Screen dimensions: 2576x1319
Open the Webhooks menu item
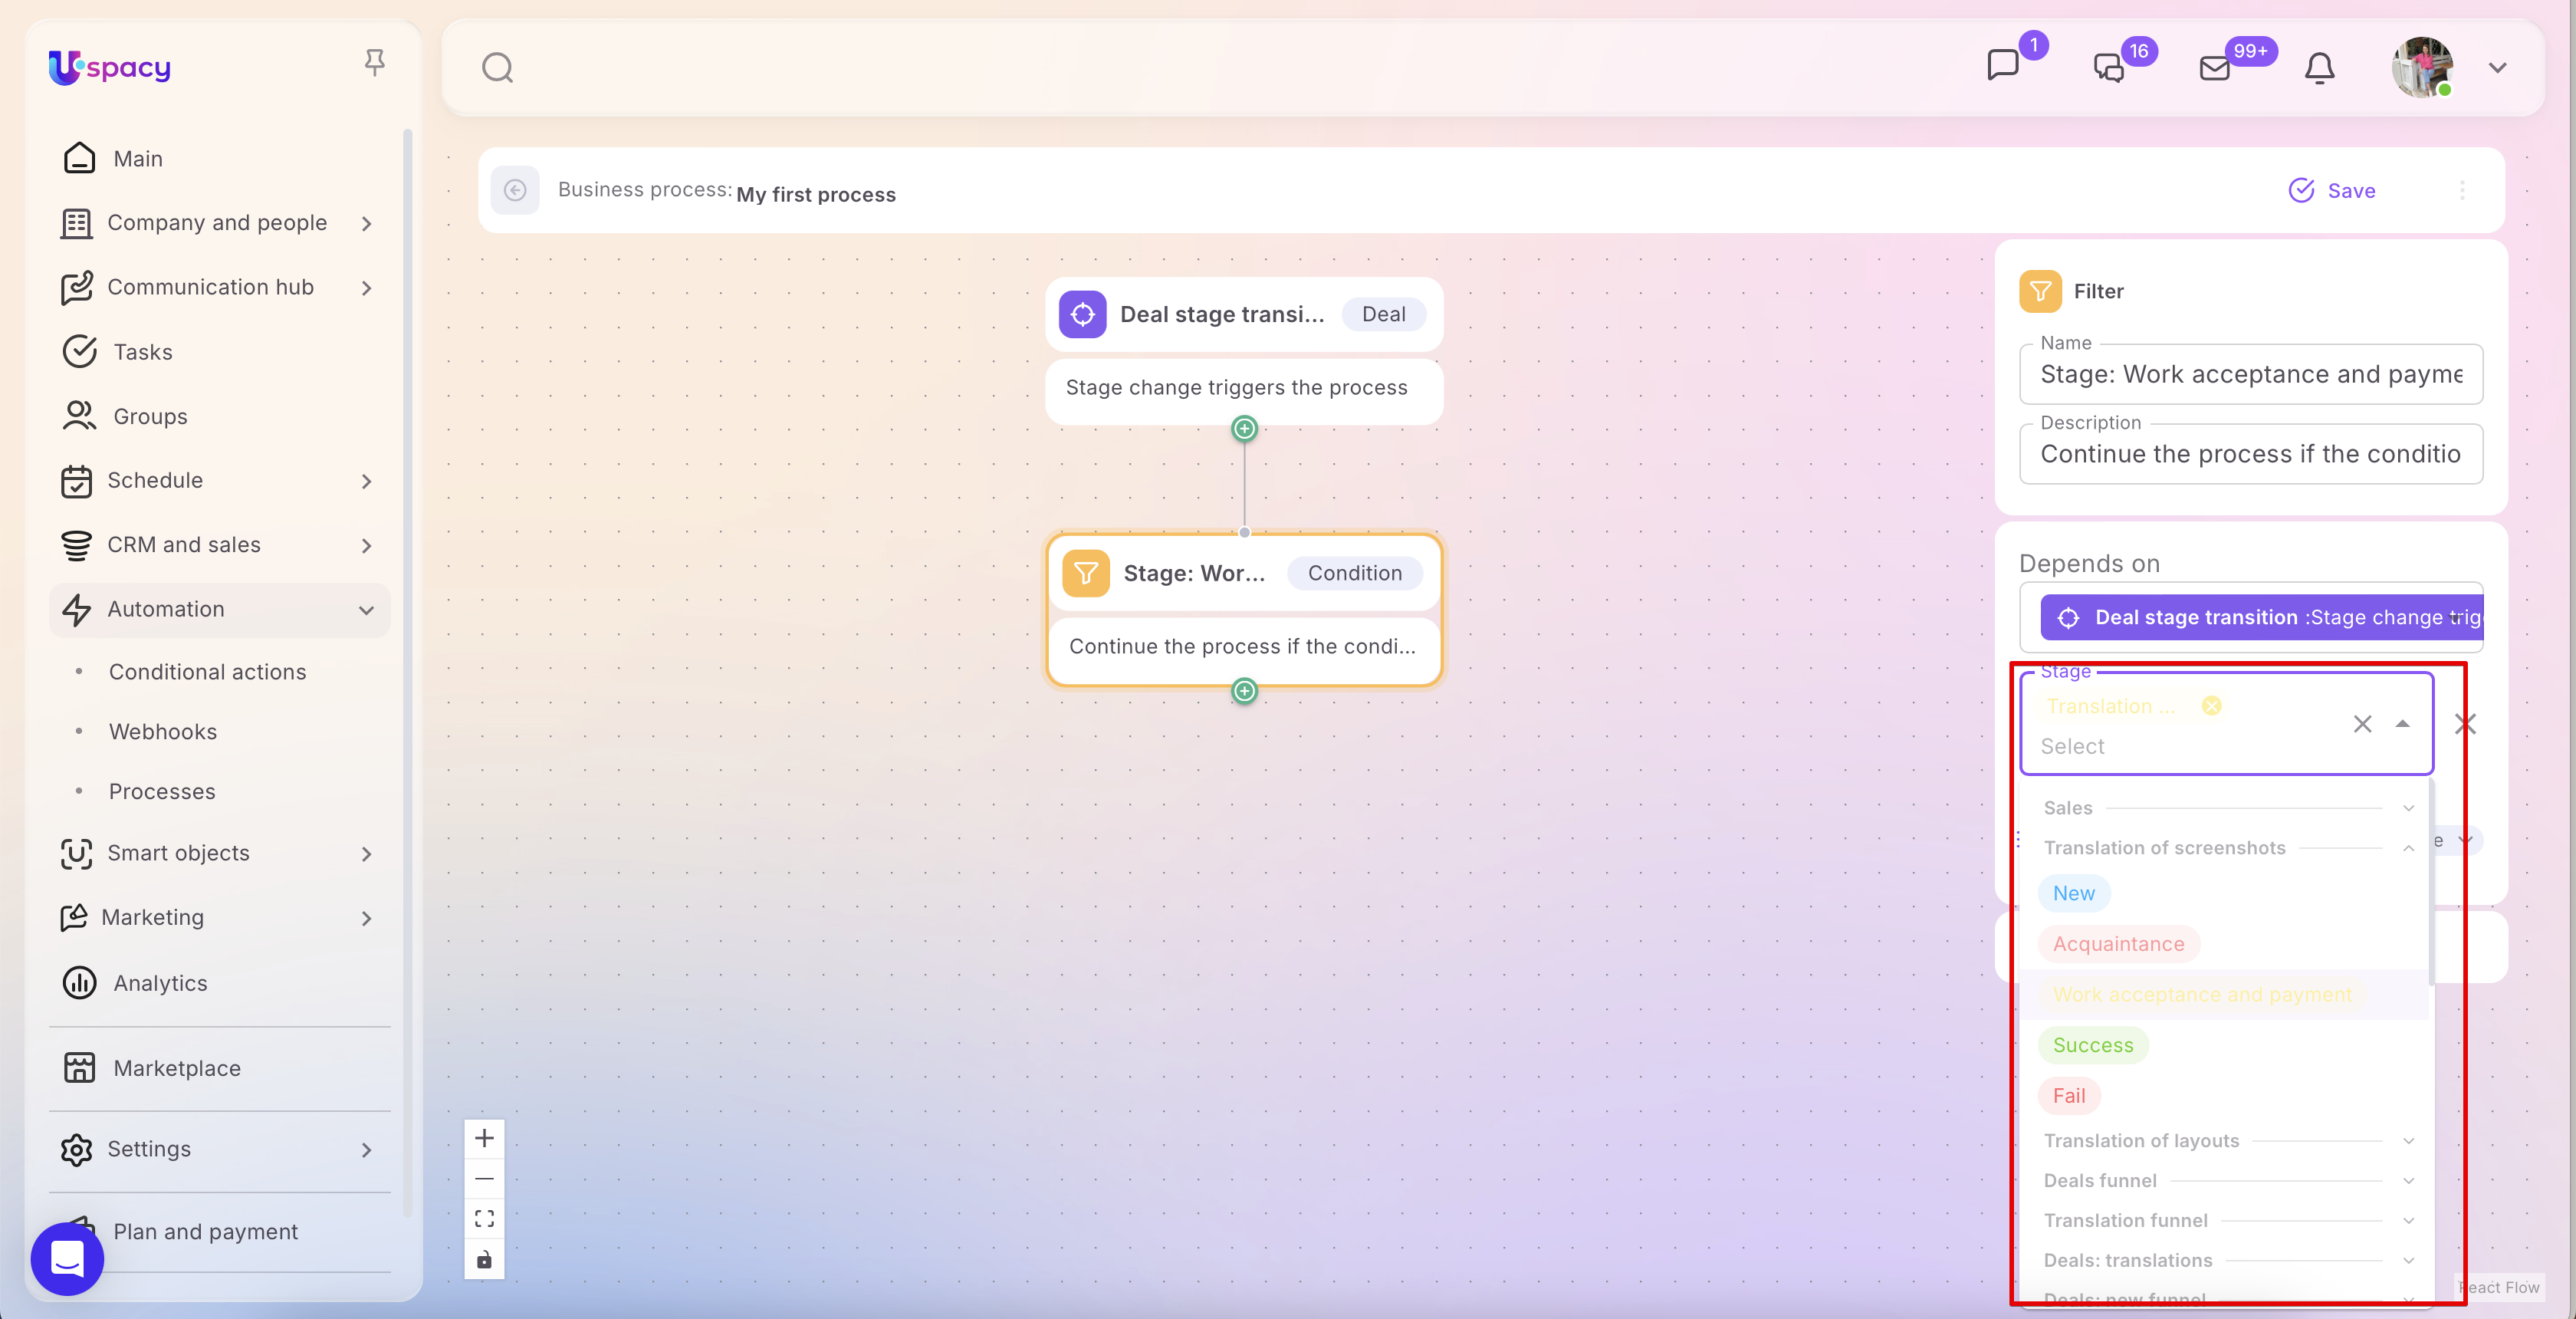click(x=163, y=731)
